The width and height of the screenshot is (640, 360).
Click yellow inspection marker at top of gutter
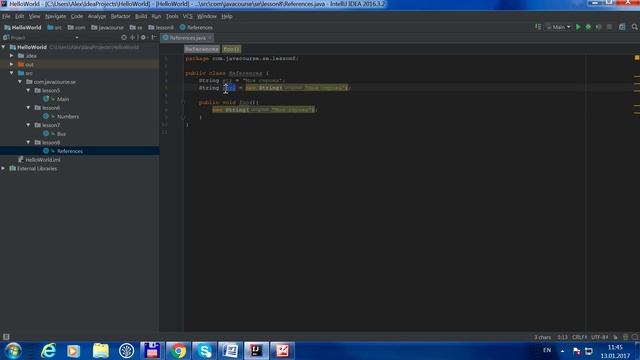coord(637,58)
